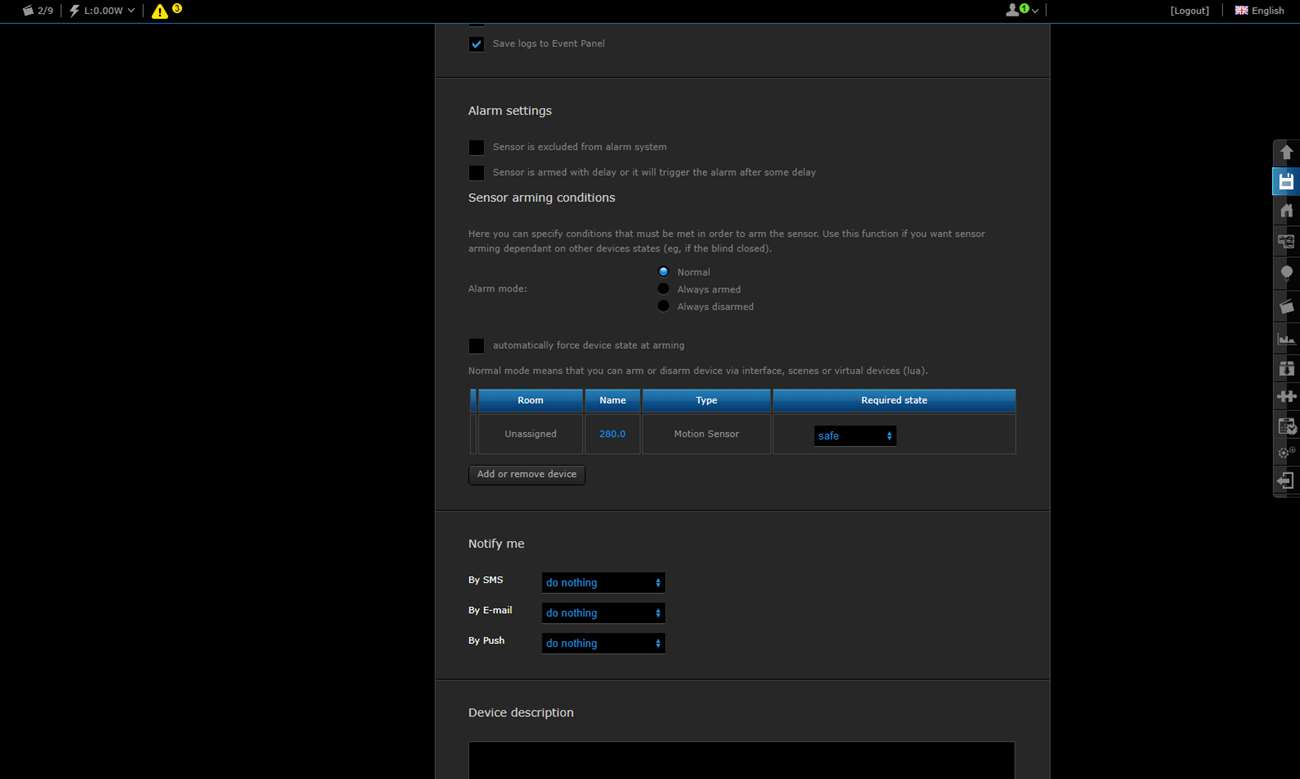The image size is (1300, 779).
Task: Enable 'Sensor is excluded from alarm system'
Action: click(476, 147)
